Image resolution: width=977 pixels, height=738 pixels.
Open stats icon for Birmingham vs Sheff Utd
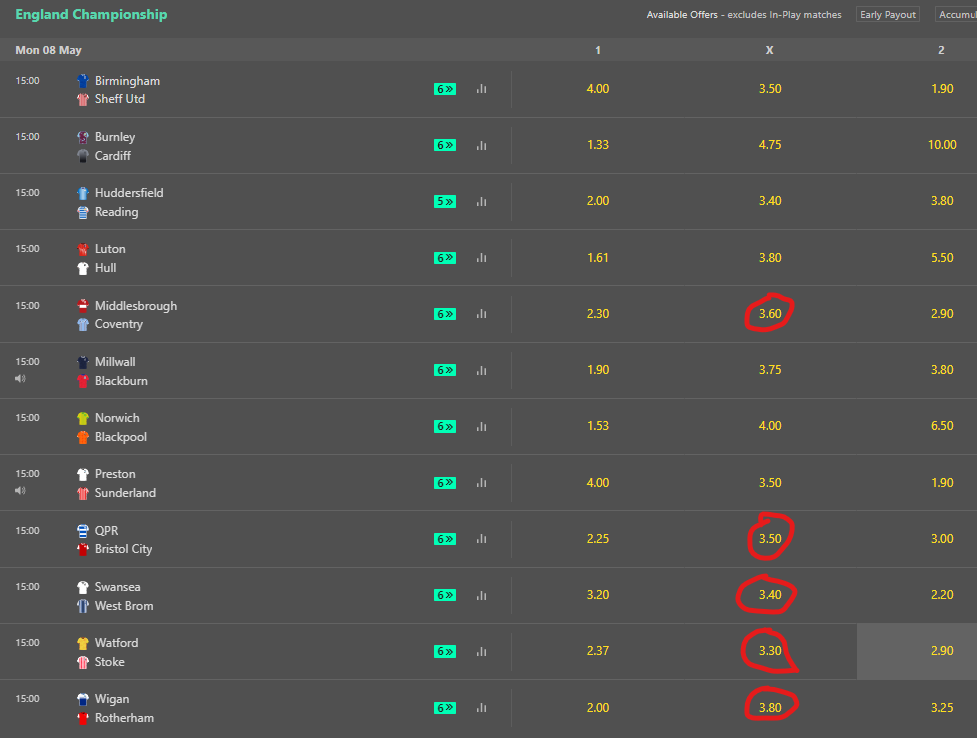point(481,89)
